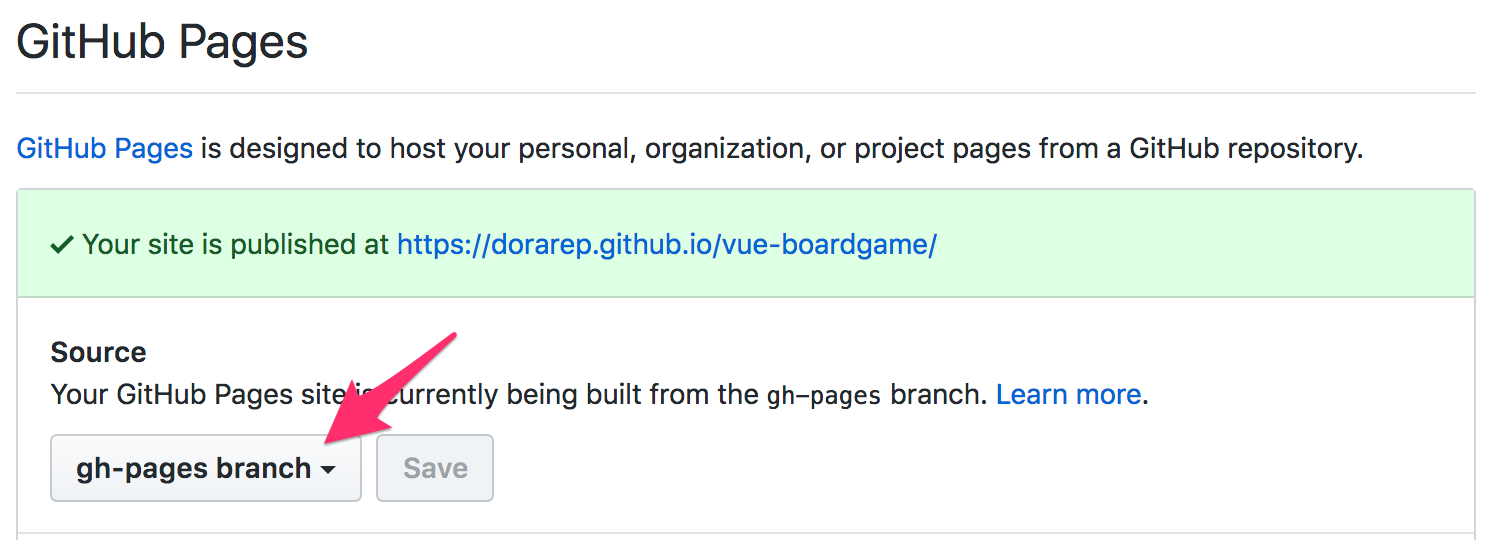Click the Source label
This screenshot has width=1486, height=540.
pos(98,352)
